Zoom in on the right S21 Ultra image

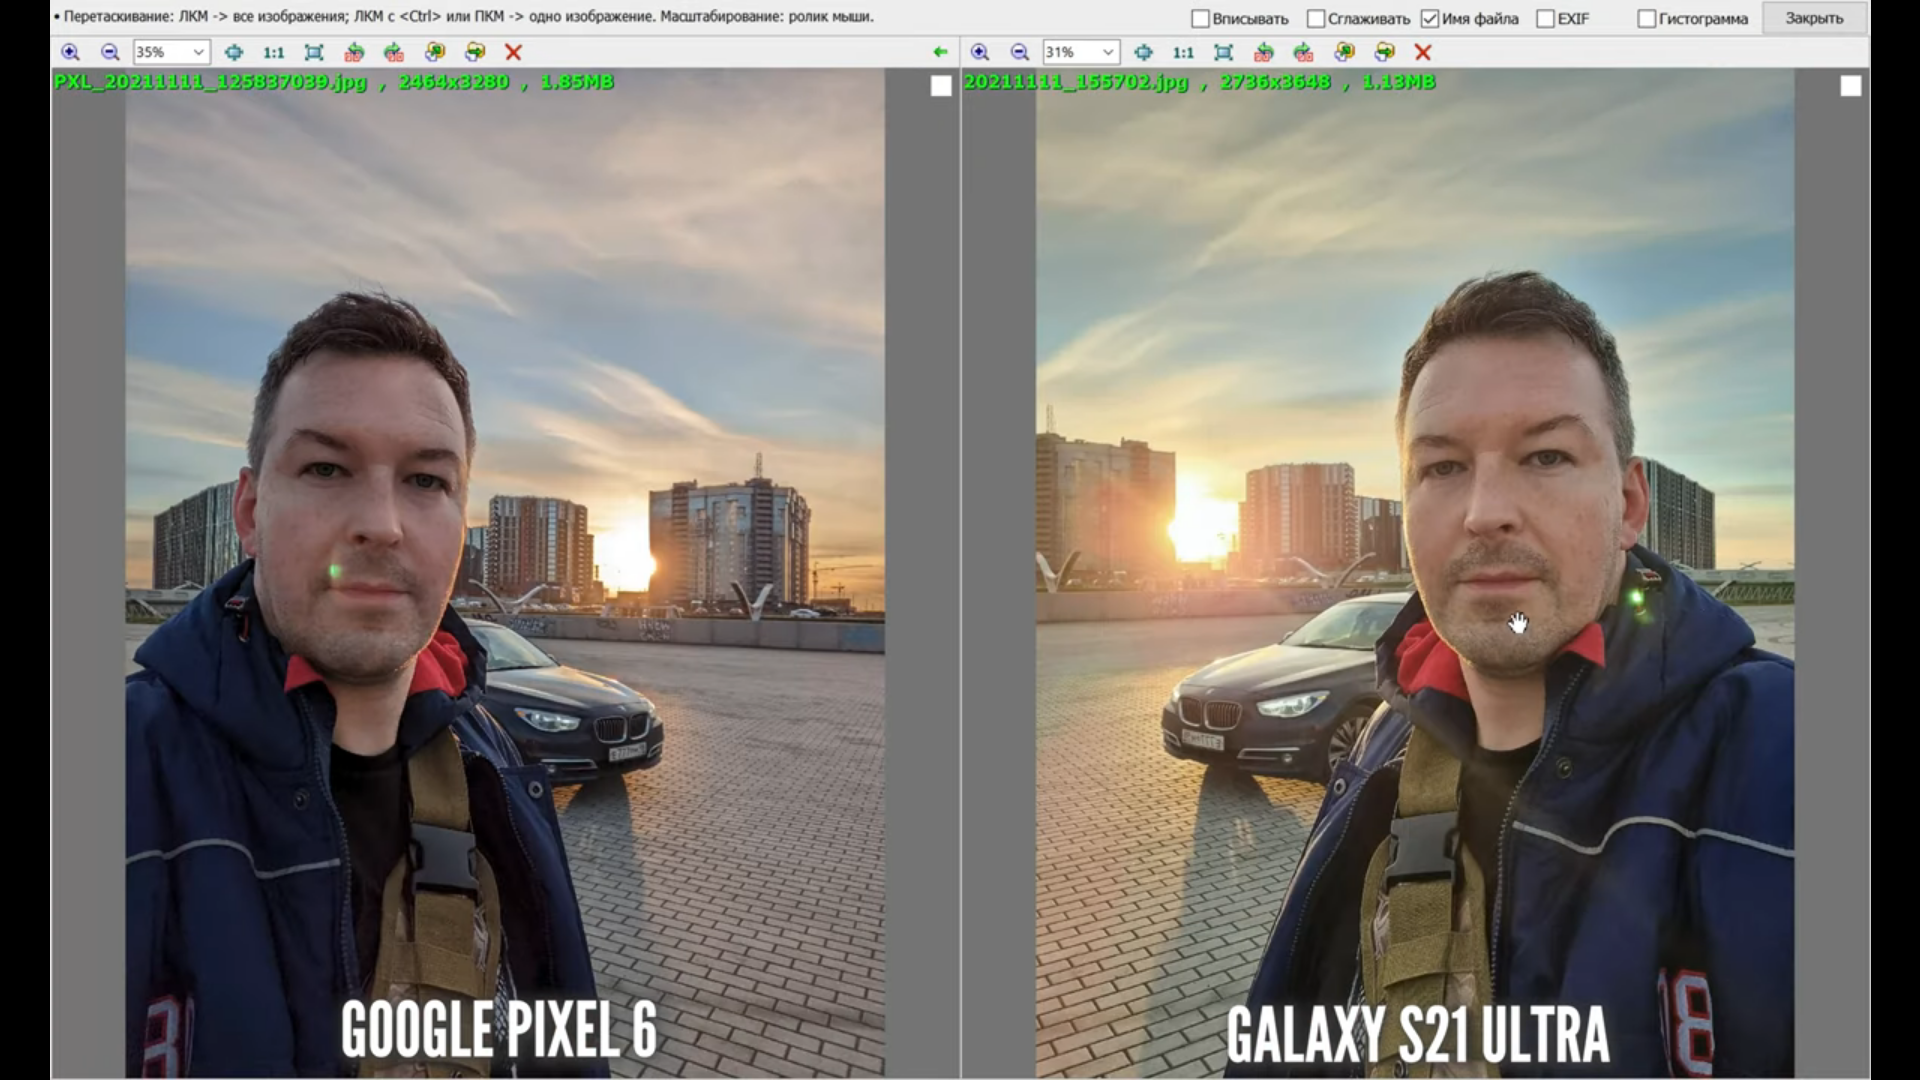(x=980, y=52)
